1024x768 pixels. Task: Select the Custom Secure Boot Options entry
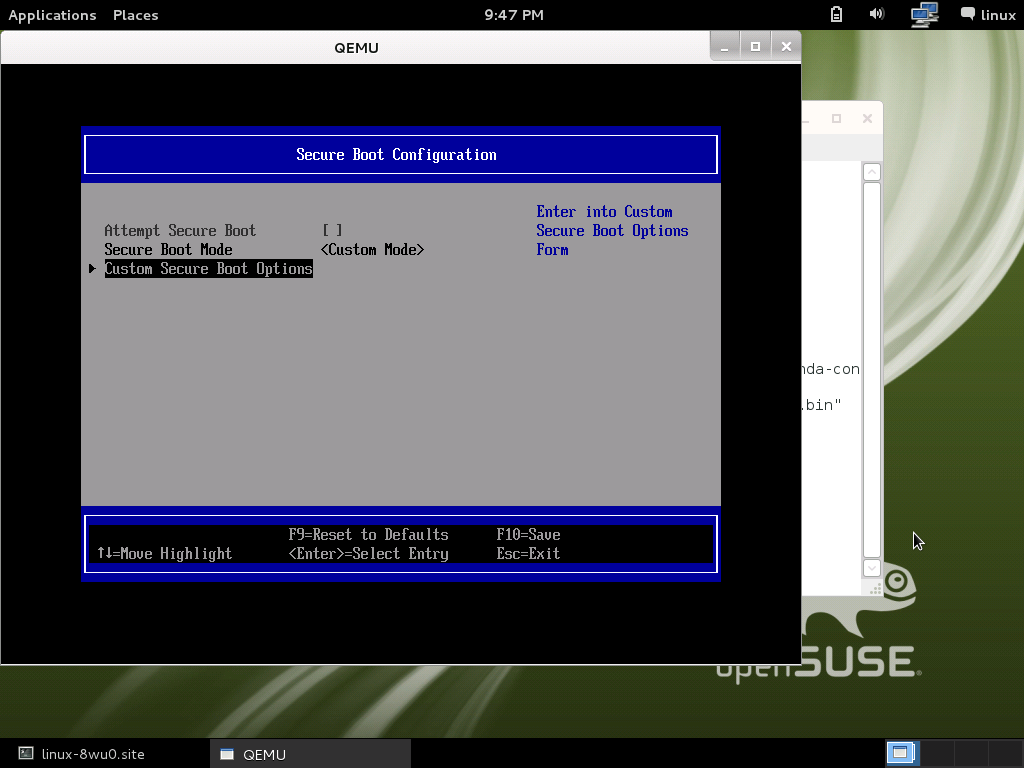click(x=208, y=269)
